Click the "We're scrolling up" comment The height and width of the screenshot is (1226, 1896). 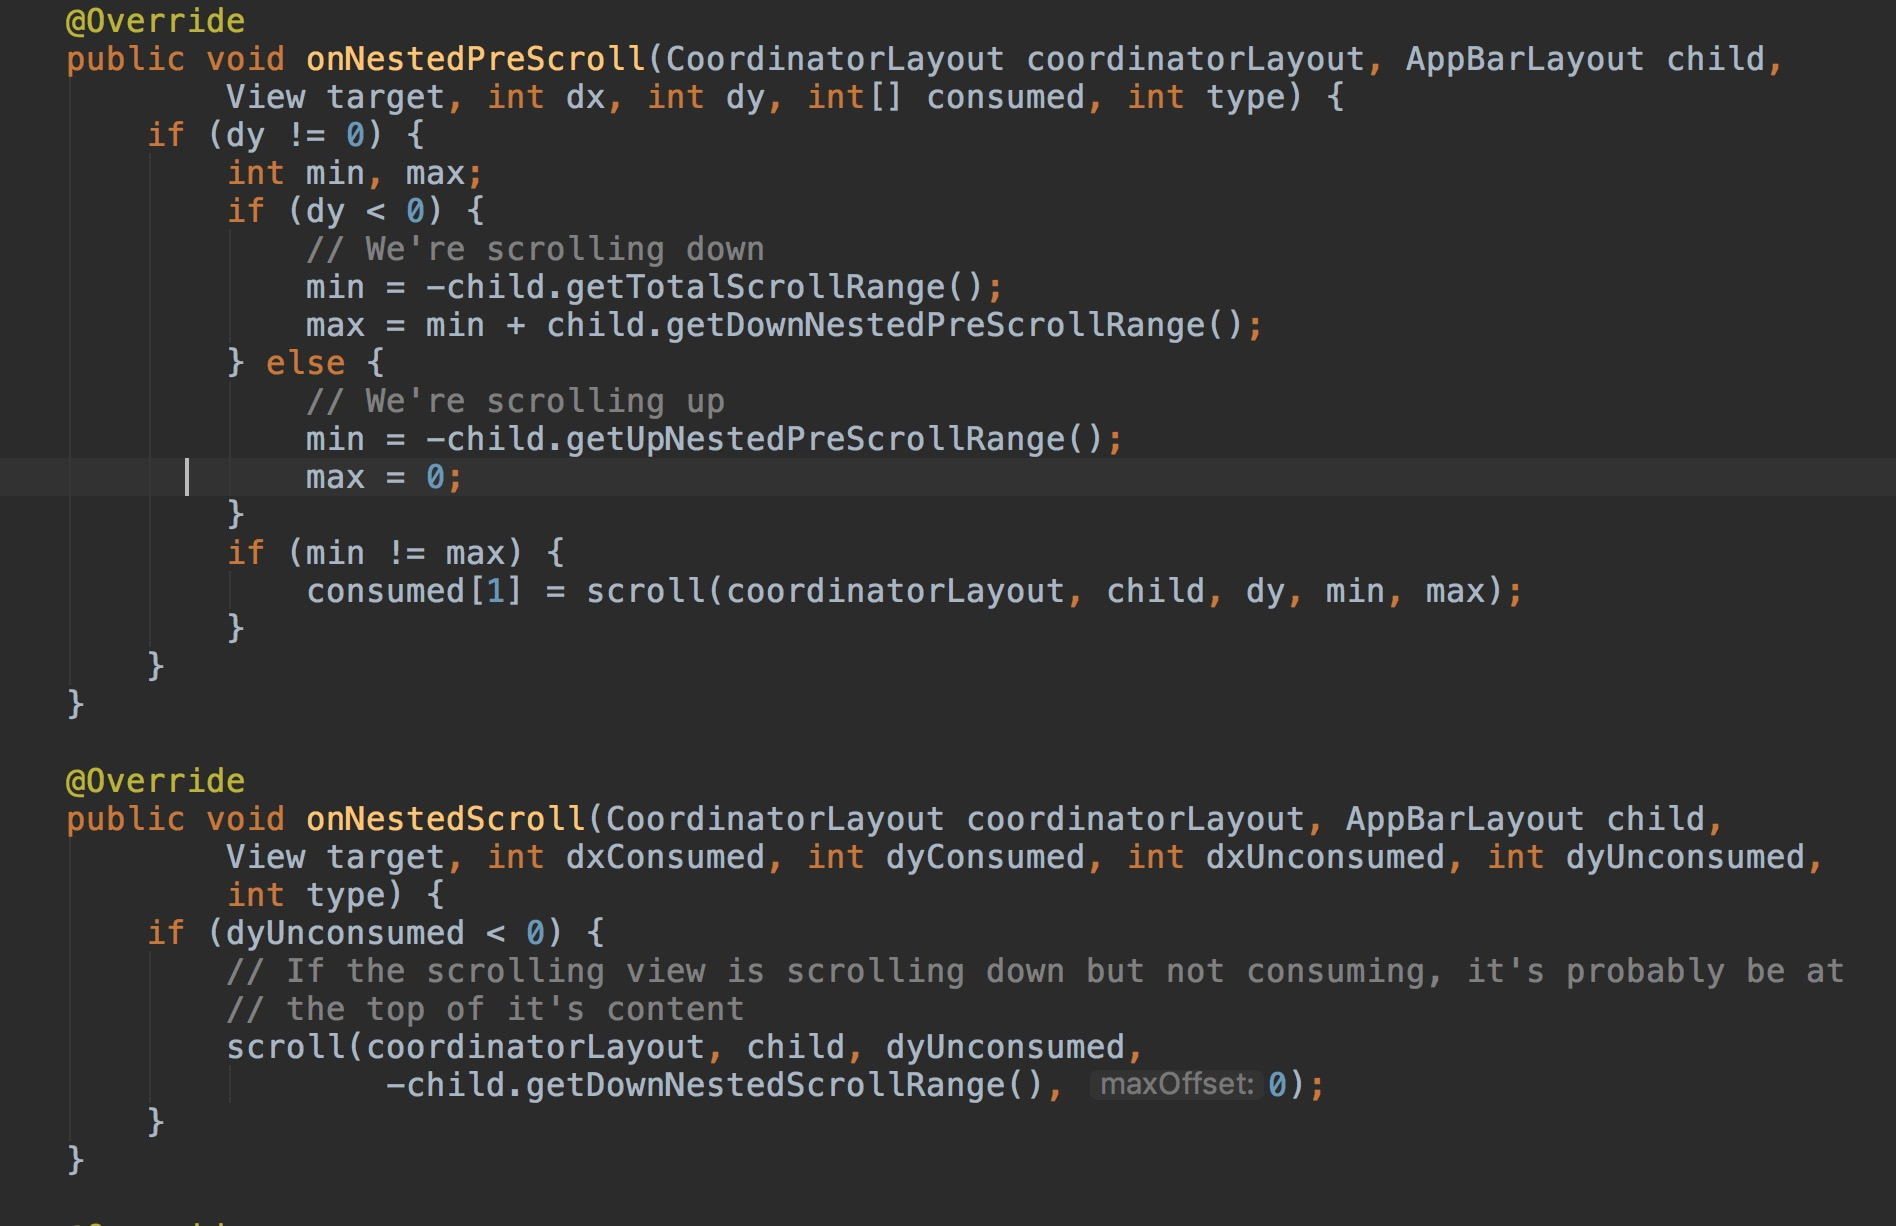pyautogui.click(x=515, y=401)
